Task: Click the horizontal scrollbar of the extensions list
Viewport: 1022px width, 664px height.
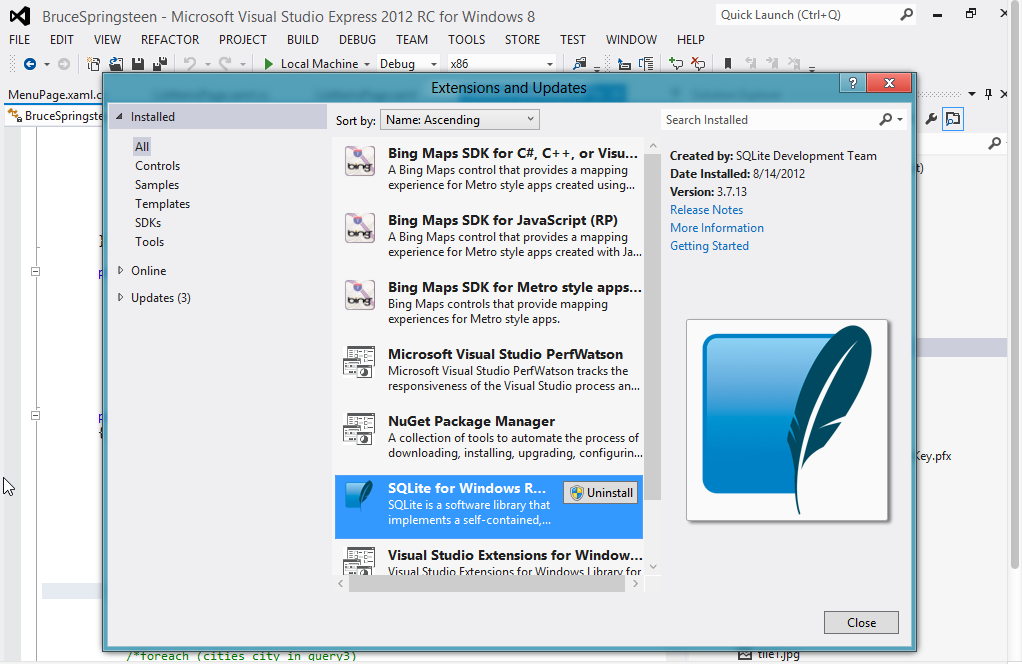Action: pyautogui.click(x=486, y=584)
